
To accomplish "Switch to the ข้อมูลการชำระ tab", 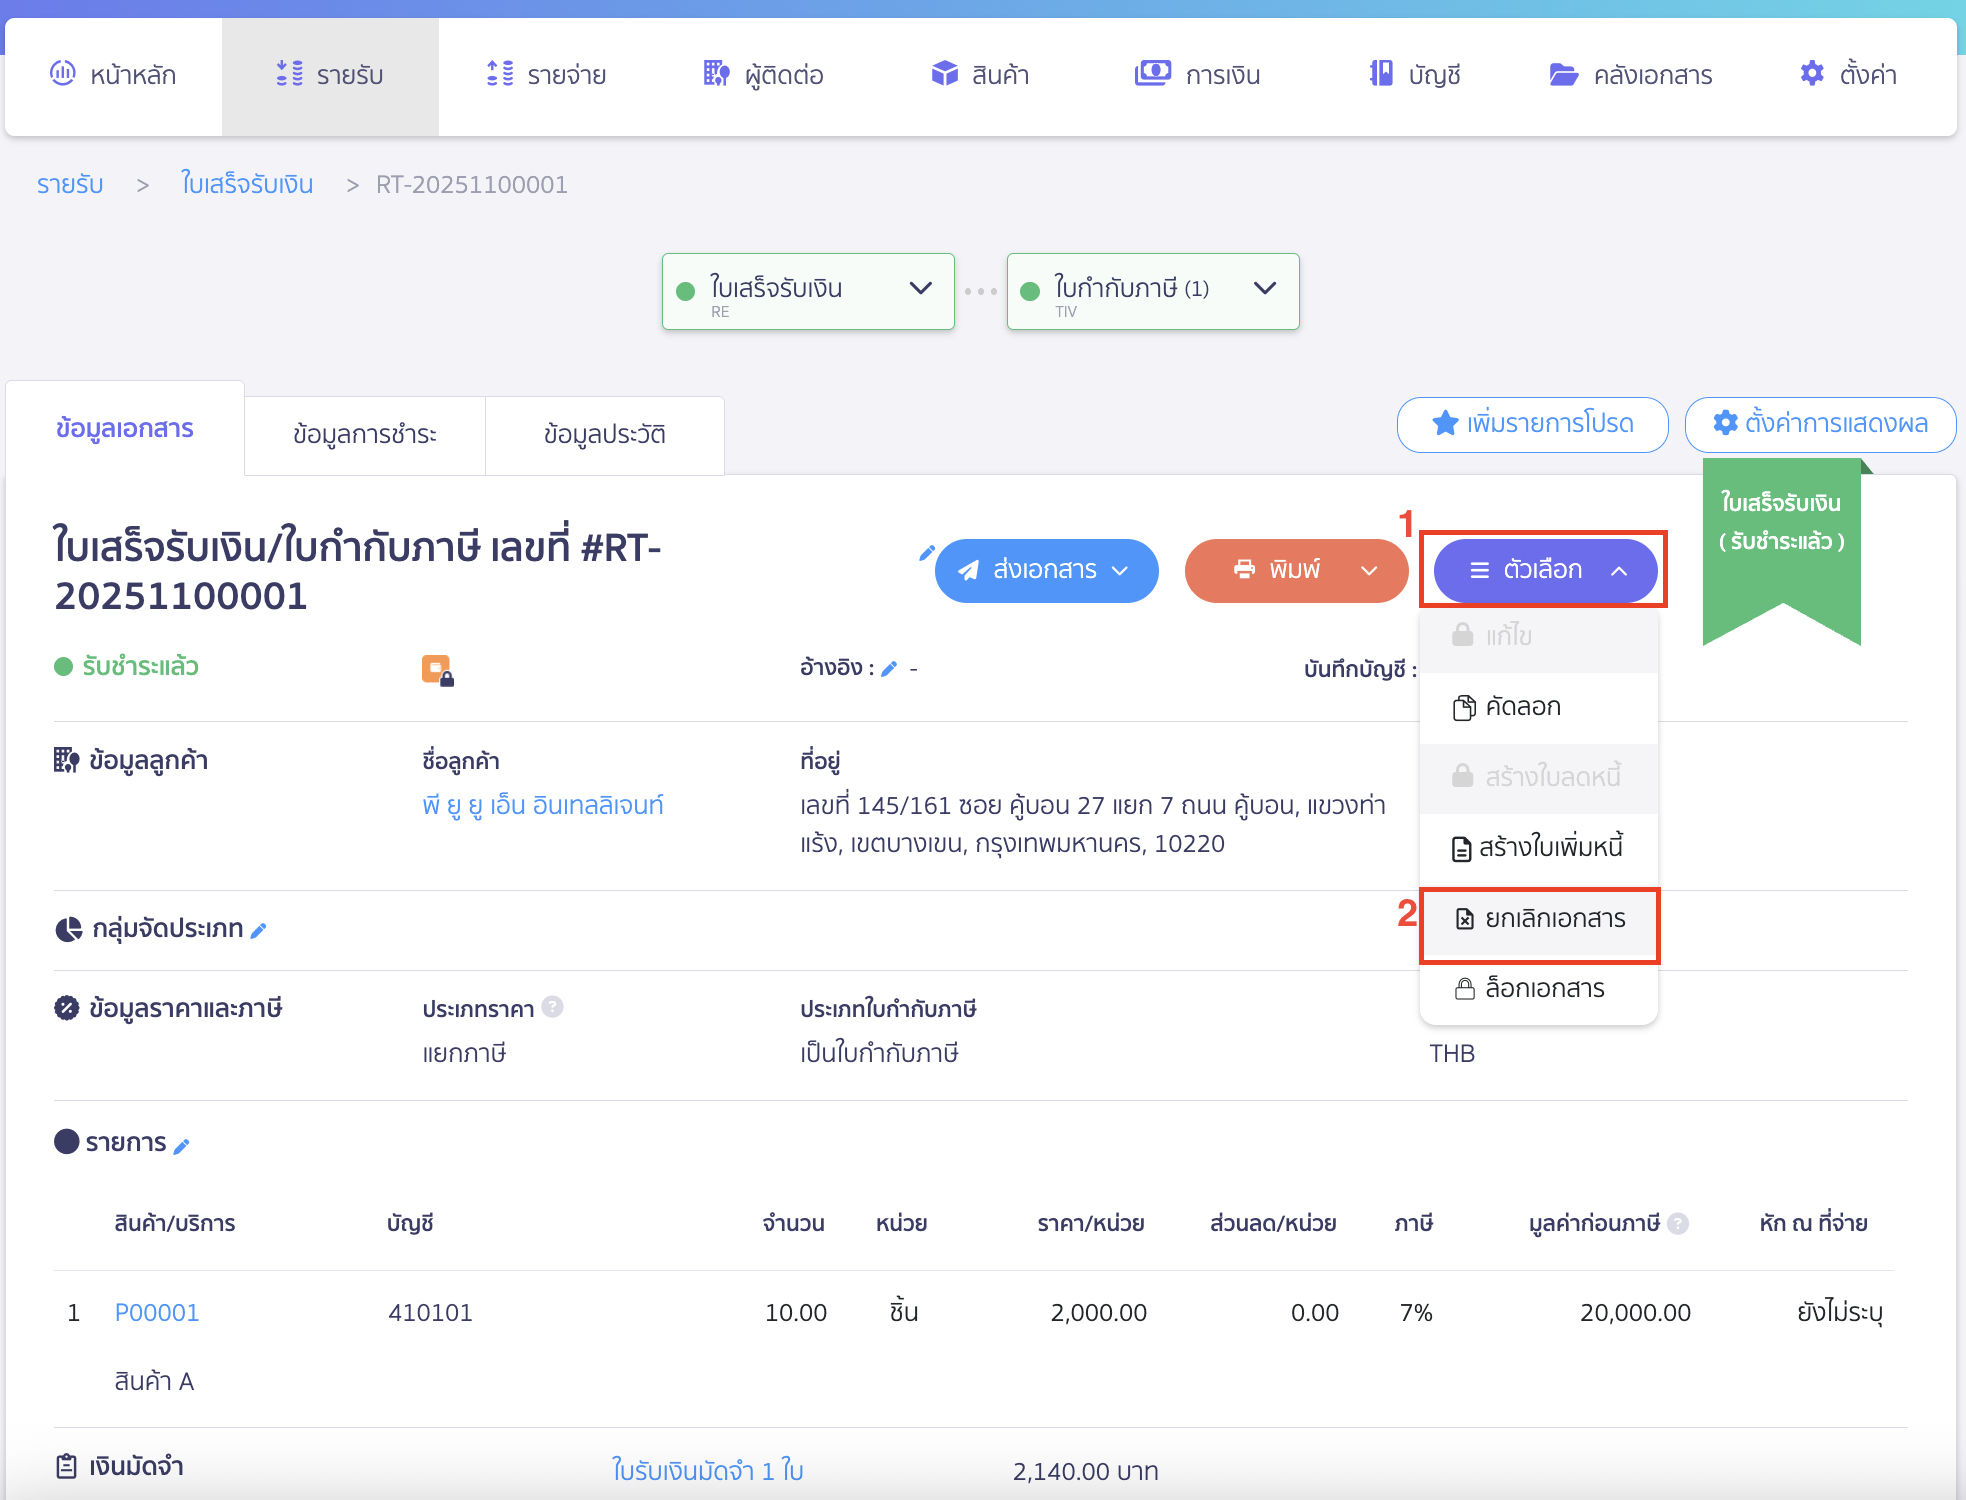I will coord(364,435).
